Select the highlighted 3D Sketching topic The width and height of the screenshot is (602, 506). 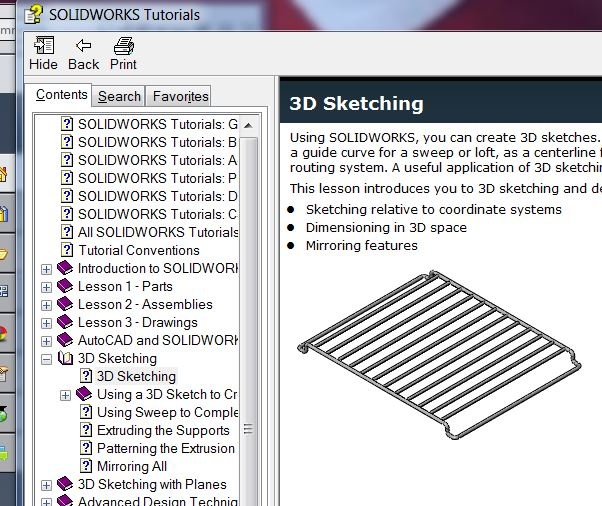point(136,377)
